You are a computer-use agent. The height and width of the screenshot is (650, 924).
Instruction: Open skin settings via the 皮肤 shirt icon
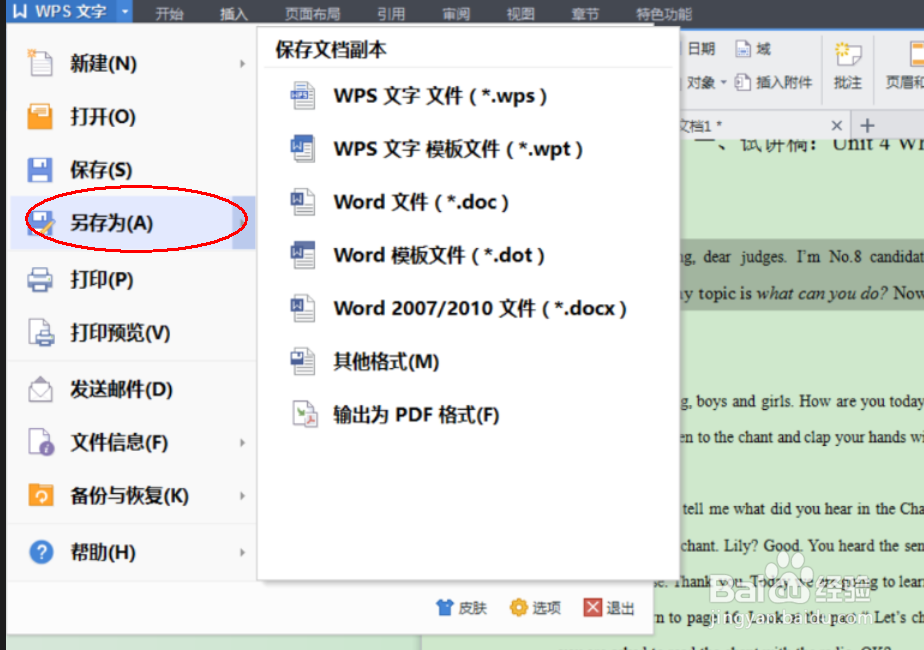[x=443, y=607]
